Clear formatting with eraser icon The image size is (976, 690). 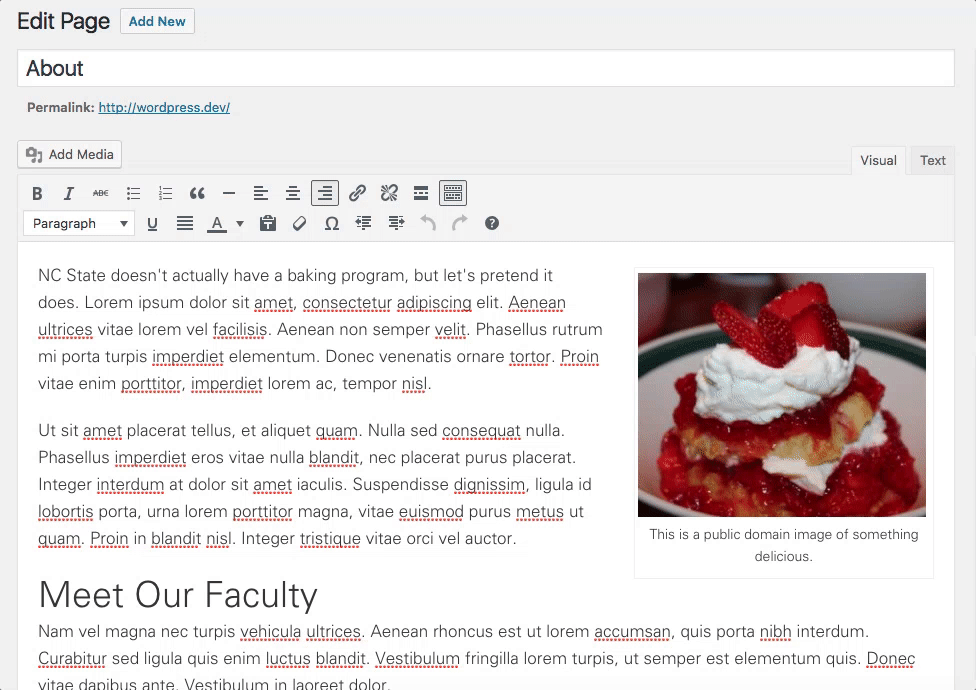[x=299, y=223]
